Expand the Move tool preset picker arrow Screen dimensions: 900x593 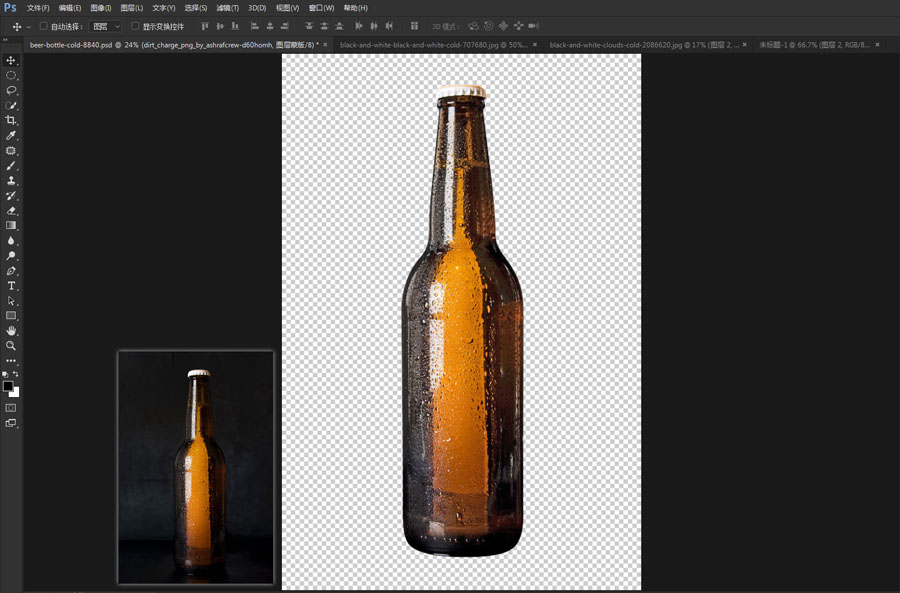tap(28, 26)
